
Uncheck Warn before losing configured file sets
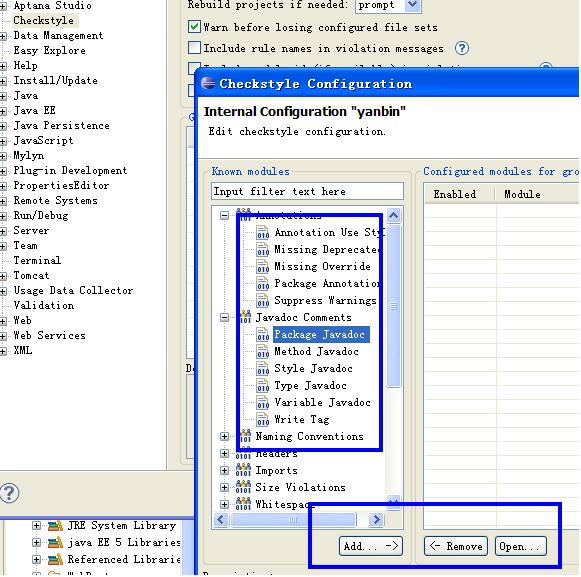click(195, 27)
